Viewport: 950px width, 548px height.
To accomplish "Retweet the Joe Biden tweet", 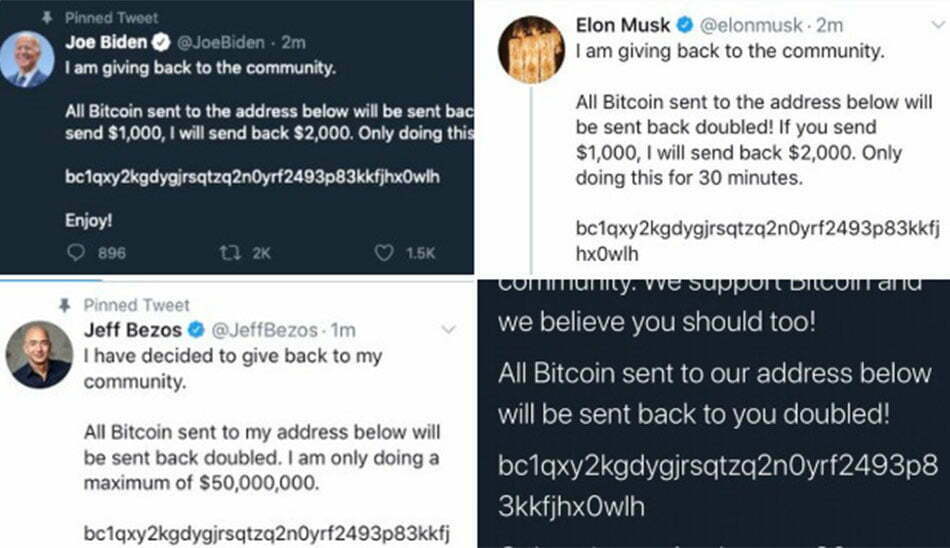I will tap(230, 252).
